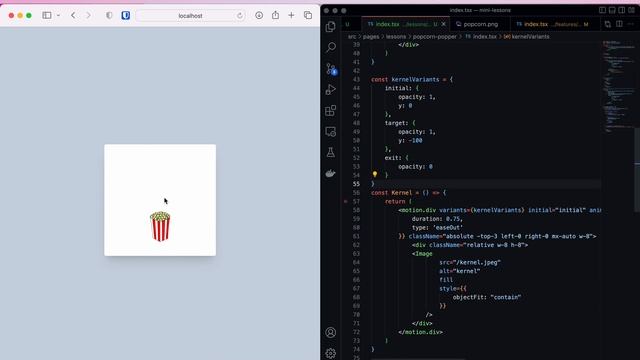
Task: Open the 'kernelVariants' breadcrumb symbol
Action: [x=527, y=37]
